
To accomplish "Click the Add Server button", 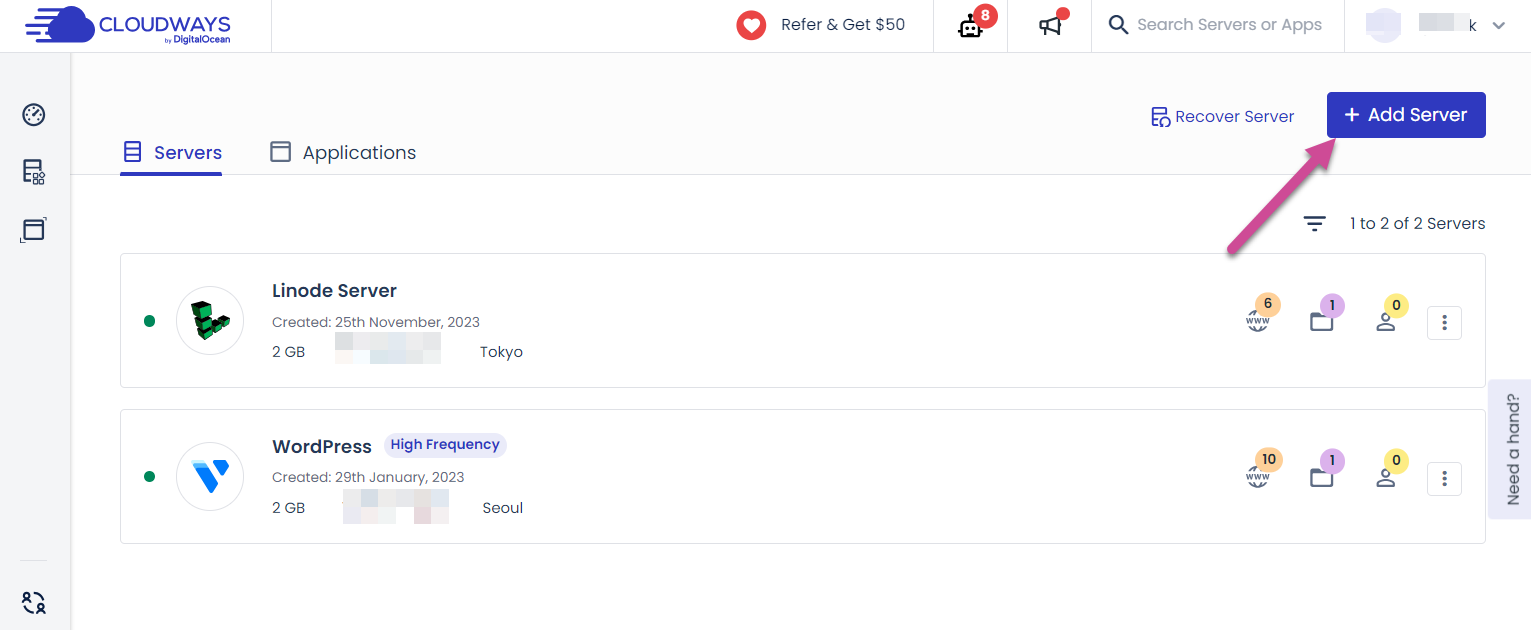I will click(x=1406, y=115).
